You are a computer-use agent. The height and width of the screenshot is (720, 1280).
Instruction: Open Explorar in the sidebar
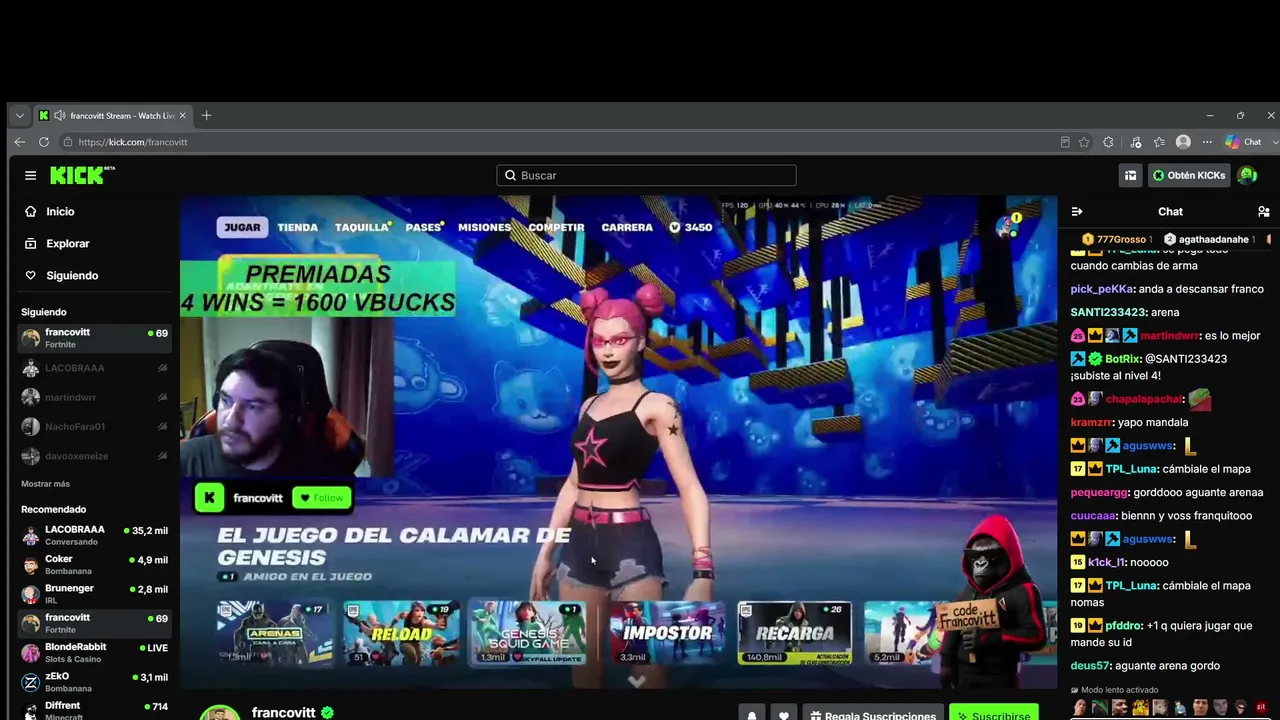[x=67, y=244]
